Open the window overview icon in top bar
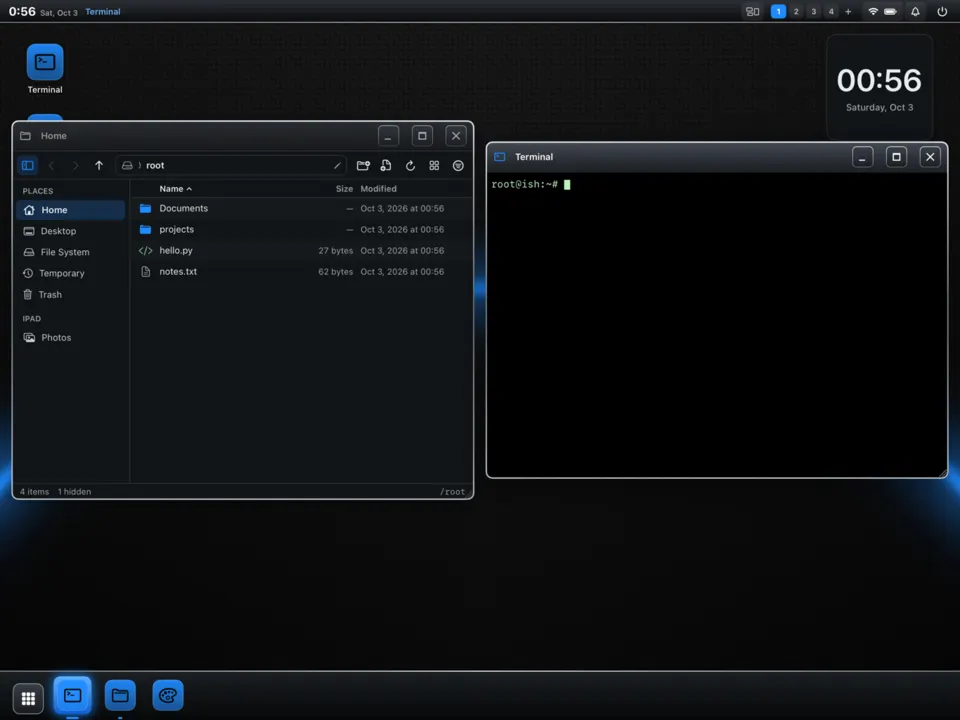Image resolution: width=960 pixels, height=720 pixels. click(752, 11)
